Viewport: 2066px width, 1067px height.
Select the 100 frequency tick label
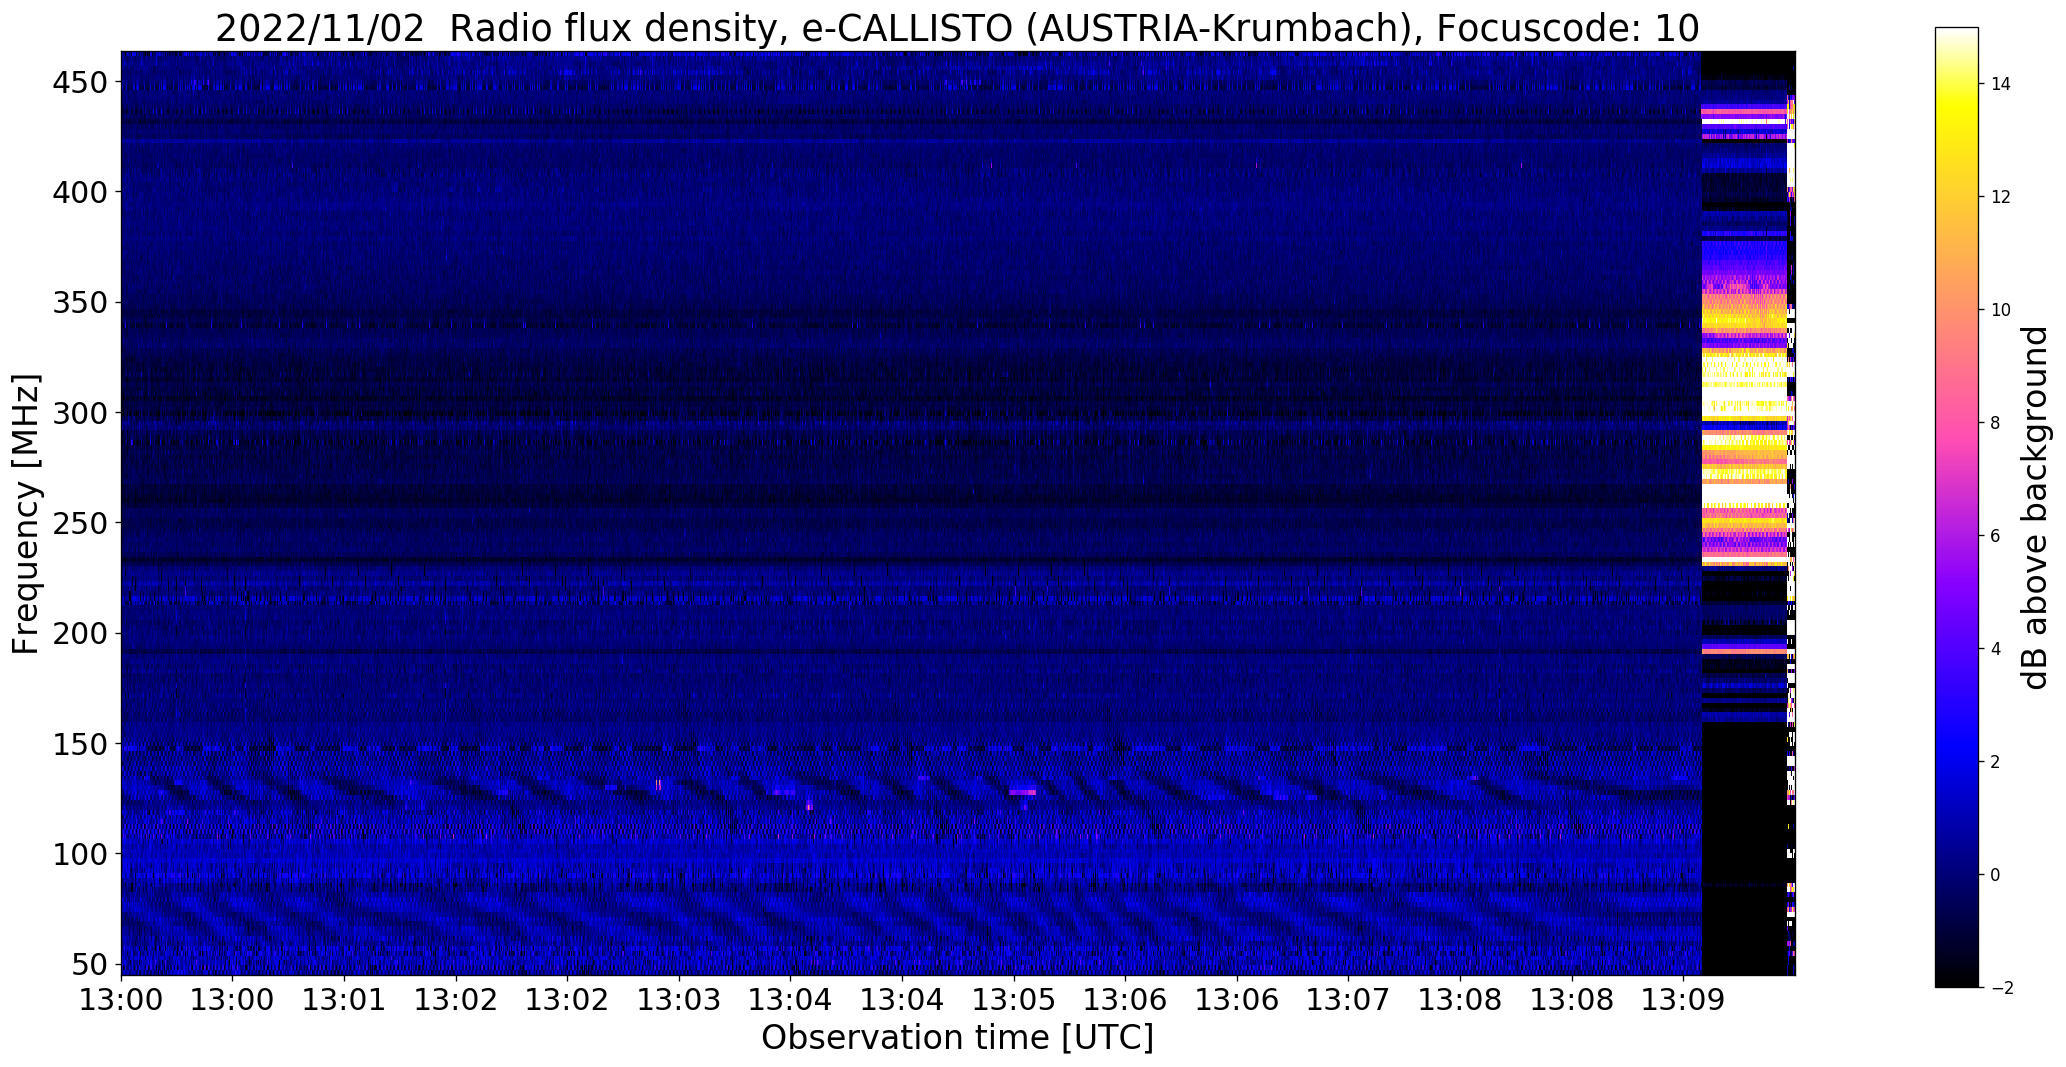point(79,854)
